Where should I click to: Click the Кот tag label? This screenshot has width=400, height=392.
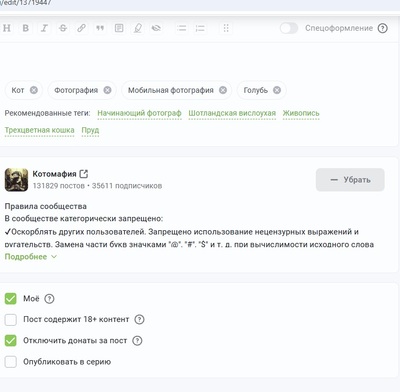(x=18, y=90)
